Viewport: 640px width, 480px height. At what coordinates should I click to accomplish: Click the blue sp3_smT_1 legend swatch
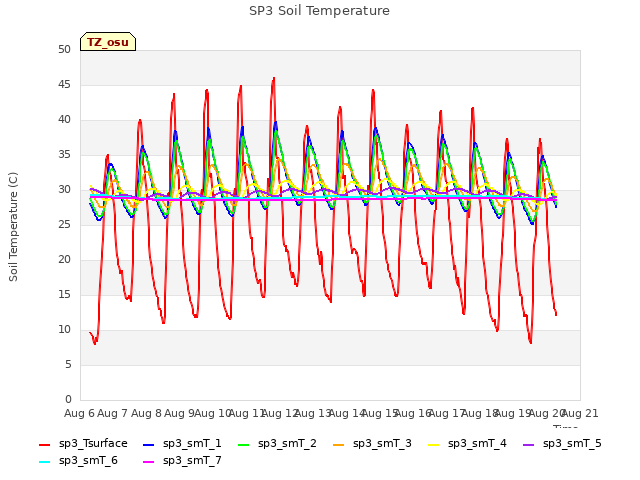point(149,444)
